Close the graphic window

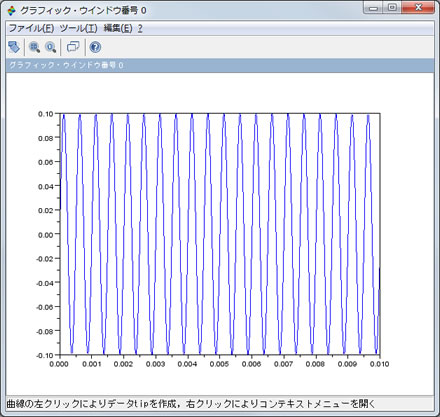(x=419, y=8)
